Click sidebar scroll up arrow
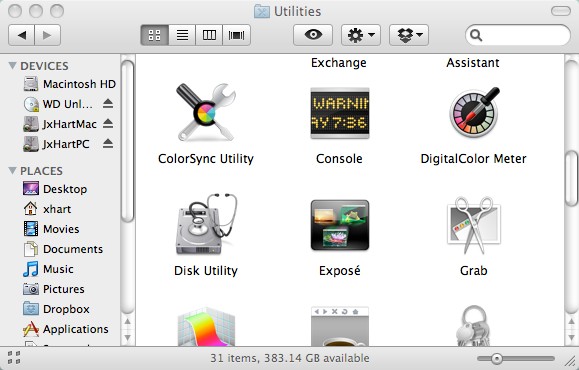Viewport: 579px width, 370px height. 128,321
